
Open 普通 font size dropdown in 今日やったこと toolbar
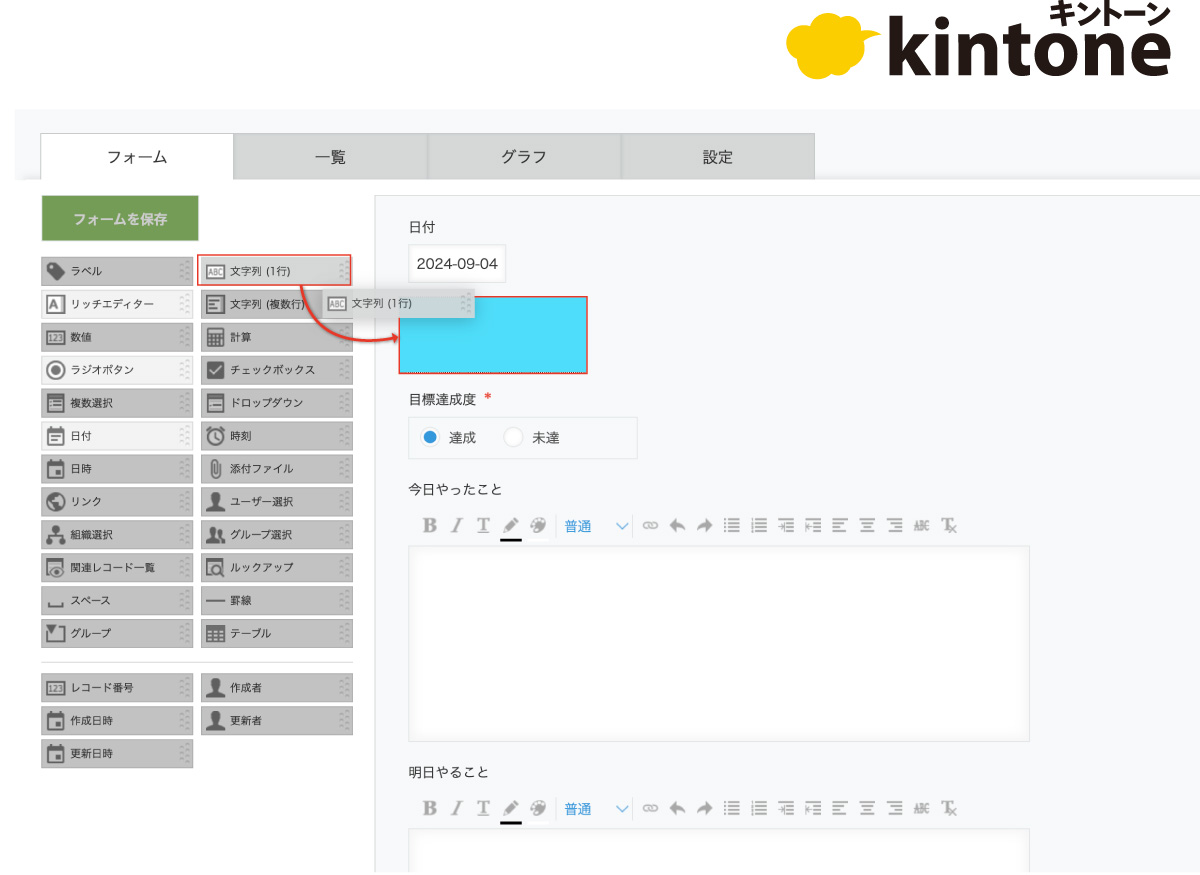[x=596, y=526]
